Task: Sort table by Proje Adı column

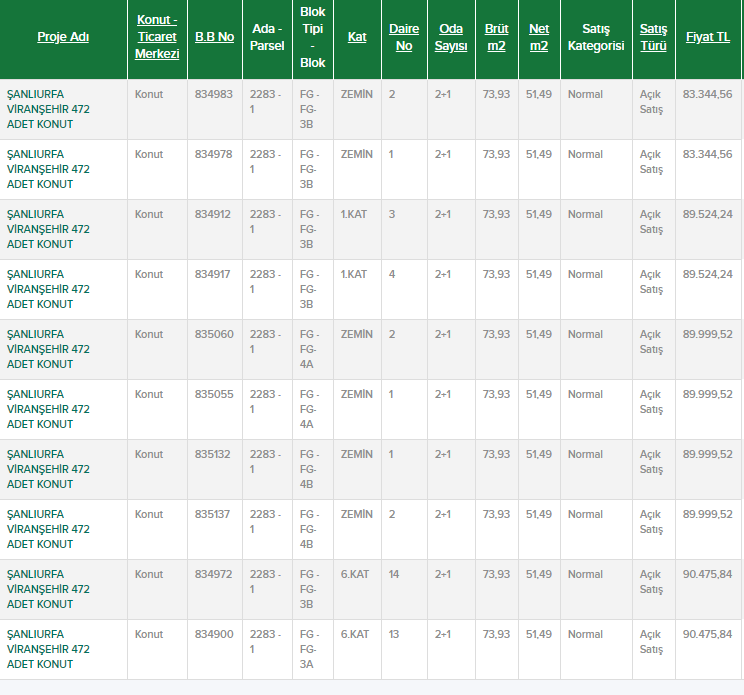Action: (63, 37)
